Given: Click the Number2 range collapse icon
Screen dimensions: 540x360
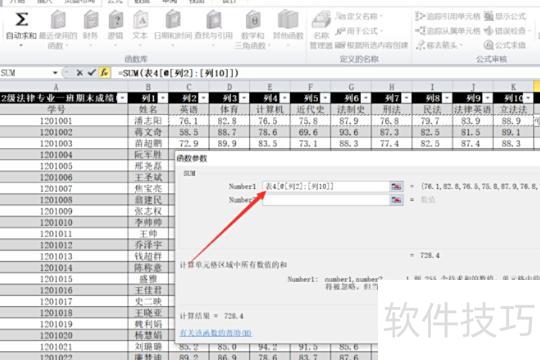Looking at the screenshot, I should tap(396, 200).
